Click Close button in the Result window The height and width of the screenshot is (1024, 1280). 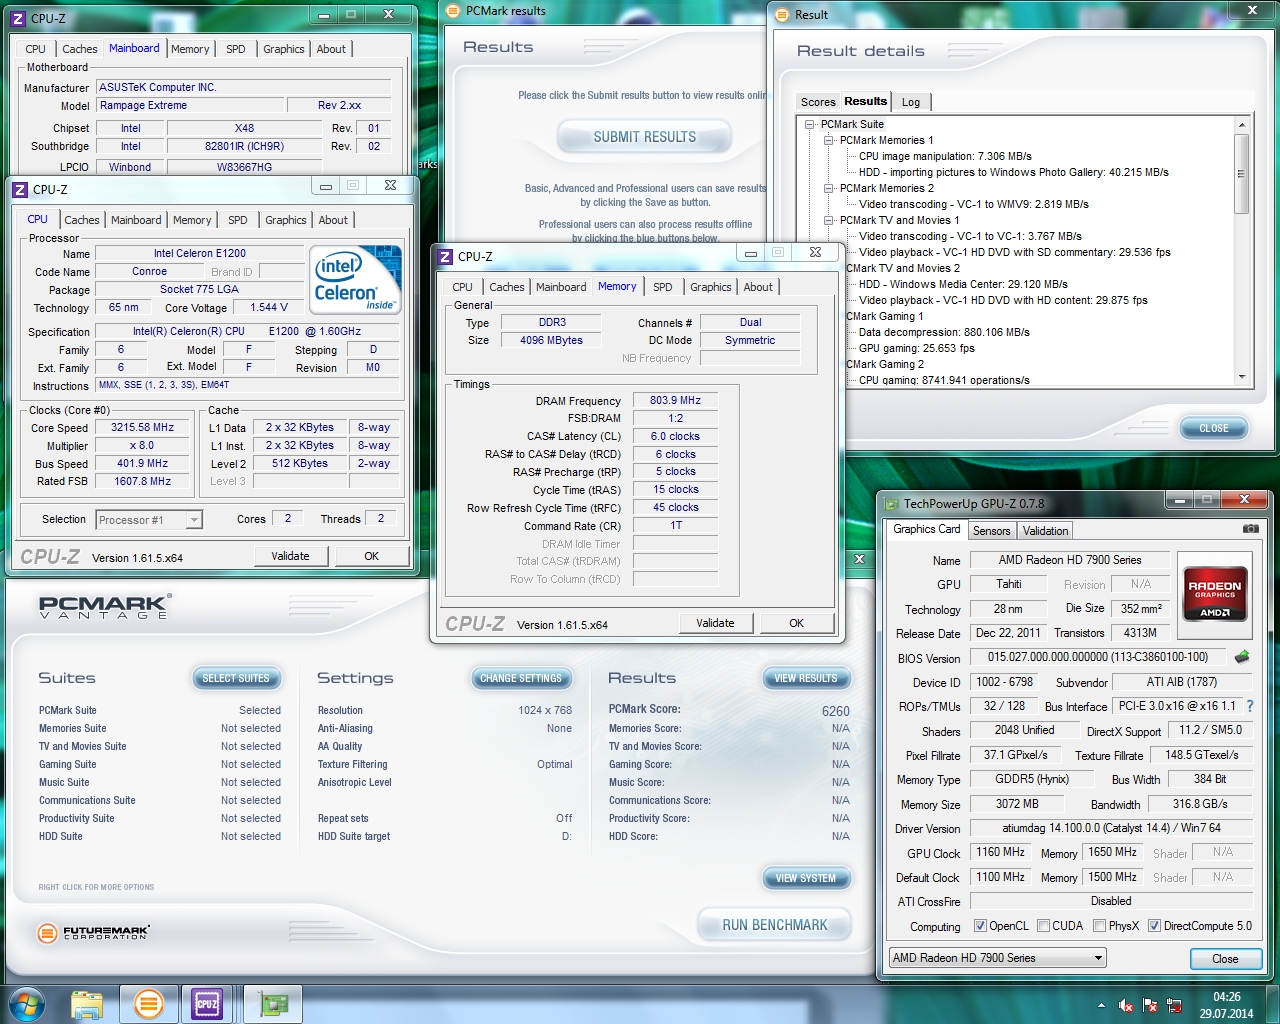(x=1214, y=428)
